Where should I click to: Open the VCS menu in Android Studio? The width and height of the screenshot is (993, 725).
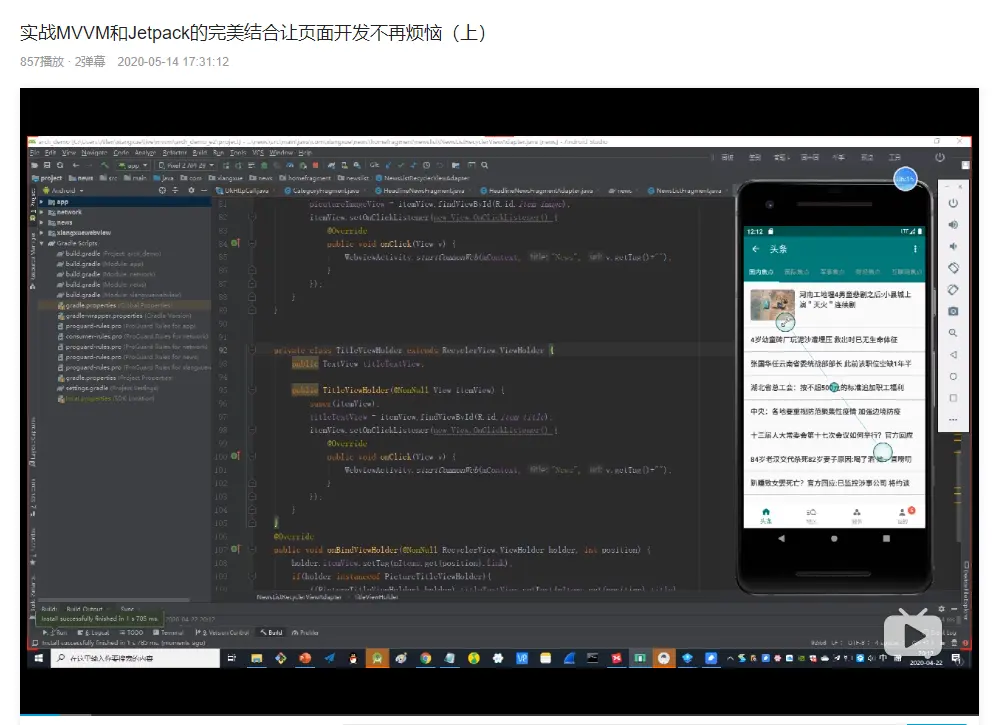pyautogui.click(x=258, y=153)
